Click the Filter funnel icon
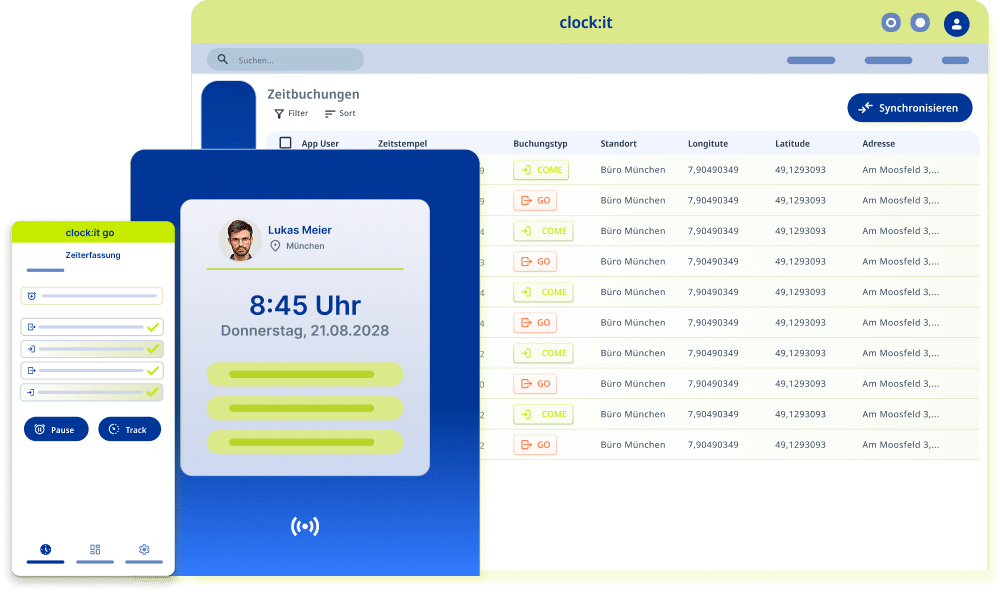Viewport: 1000px width, 593px height. pyautogui.click(x=279, y=113)
